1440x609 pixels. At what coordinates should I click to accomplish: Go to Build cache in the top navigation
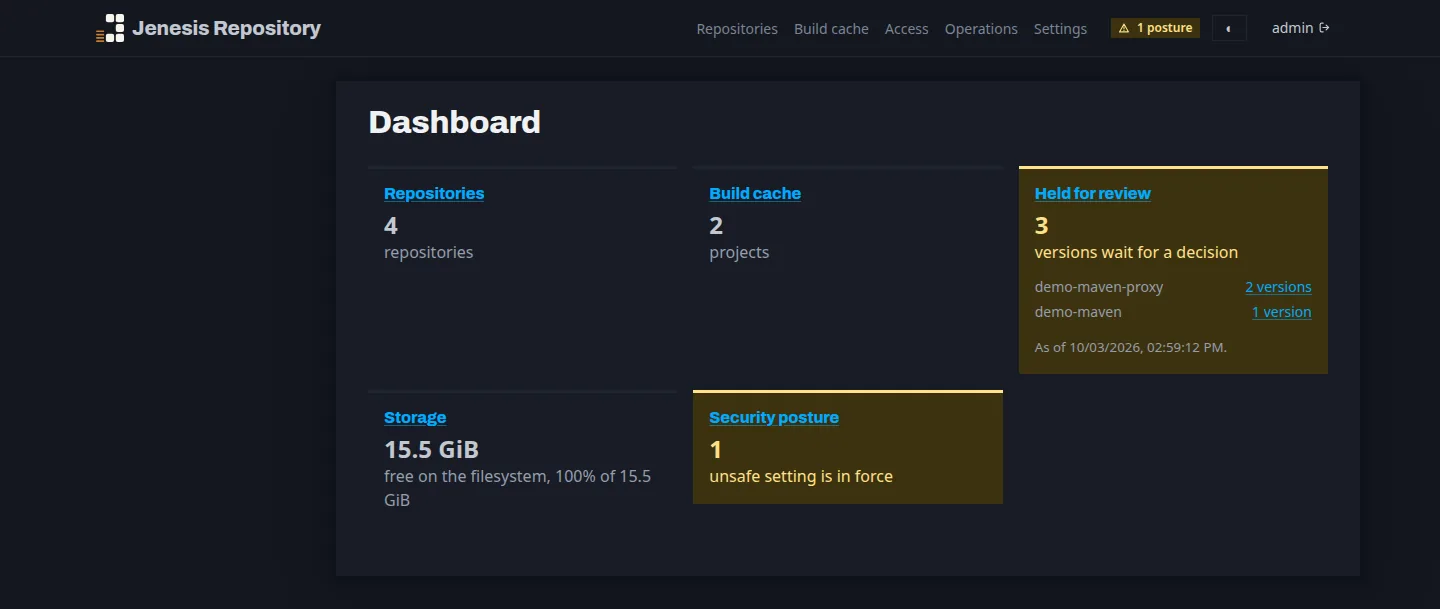click(831, 29)
